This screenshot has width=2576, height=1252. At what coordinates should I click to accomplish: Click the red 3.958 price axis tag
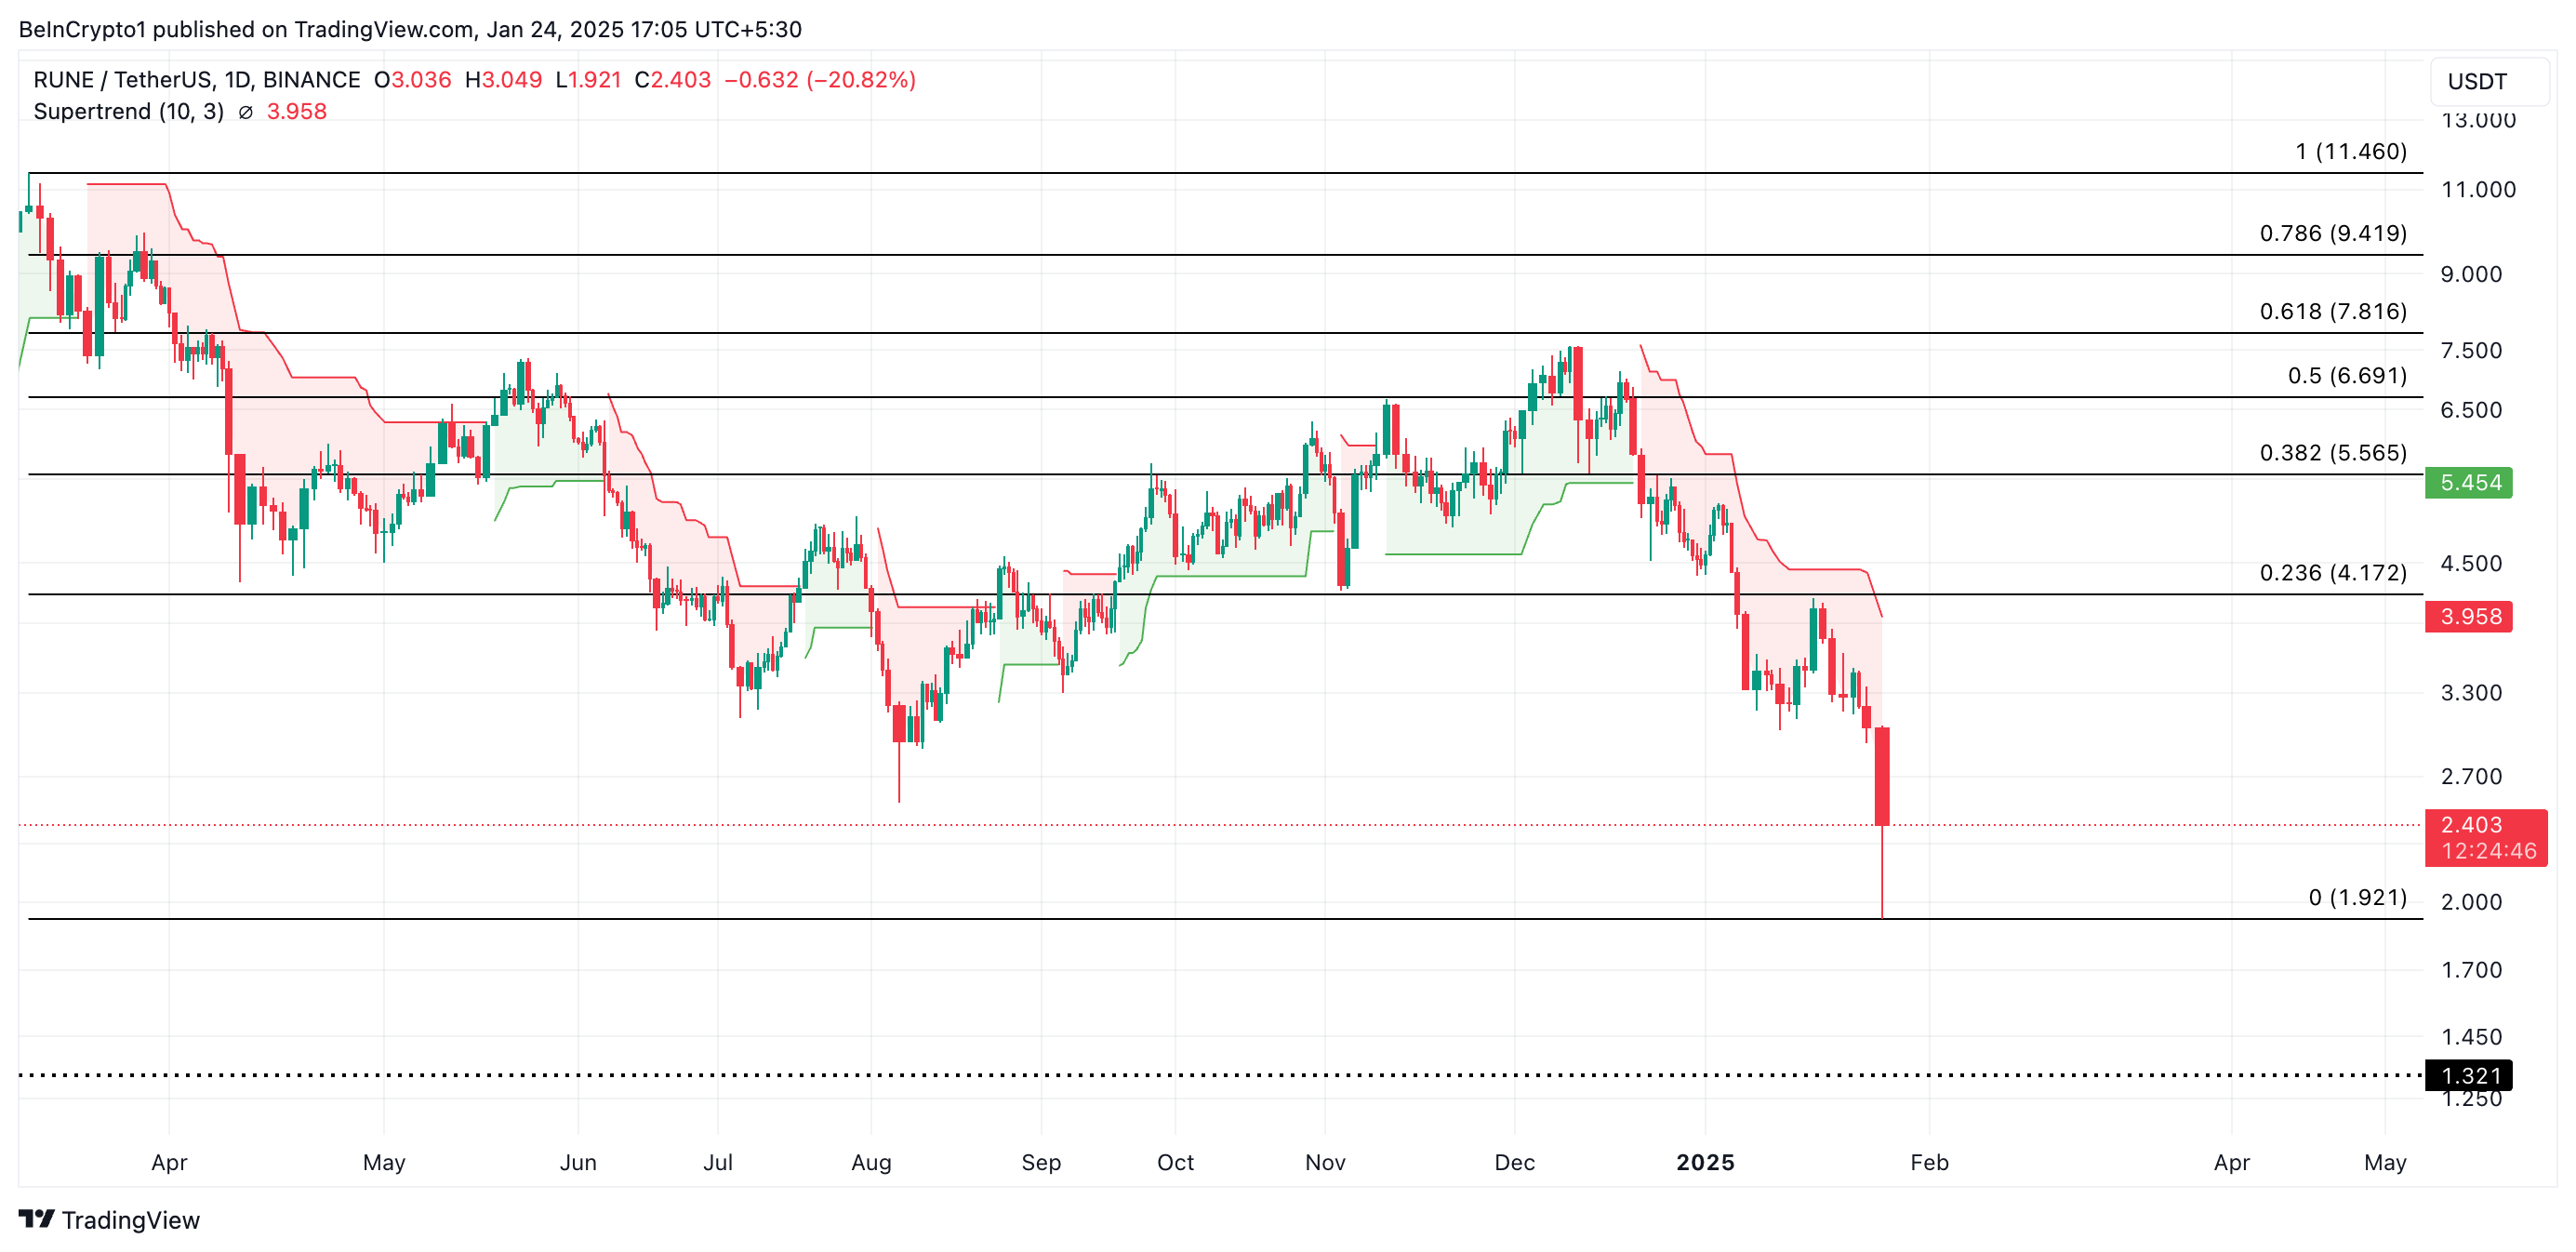pyautogui.click(x=2468, y=616)
